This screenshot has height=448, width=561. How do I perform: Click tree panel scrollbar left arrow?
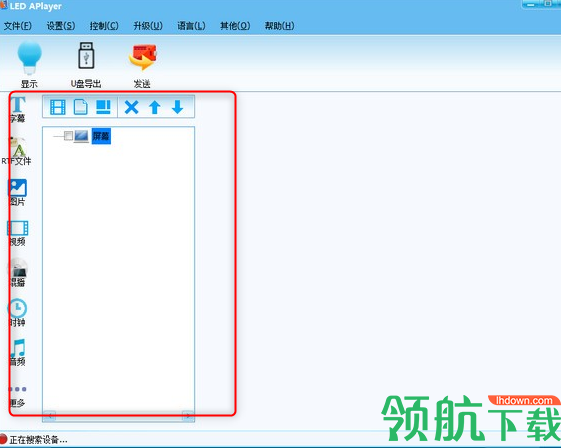49,417
